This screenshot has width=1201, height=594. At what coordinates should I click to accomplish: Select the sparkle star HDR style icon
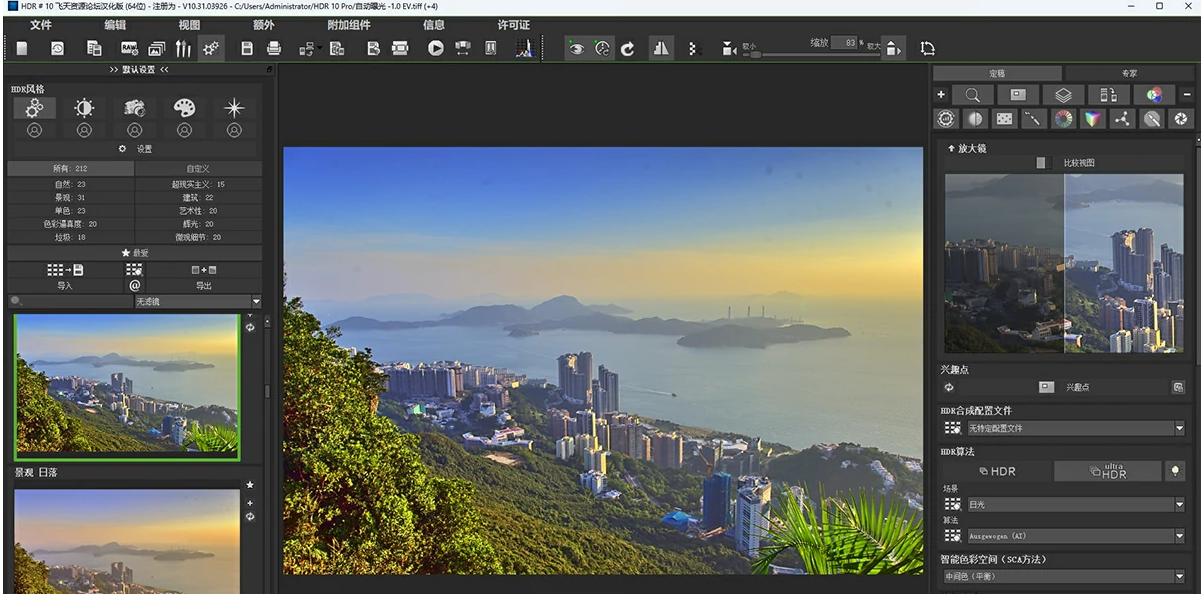234,108
